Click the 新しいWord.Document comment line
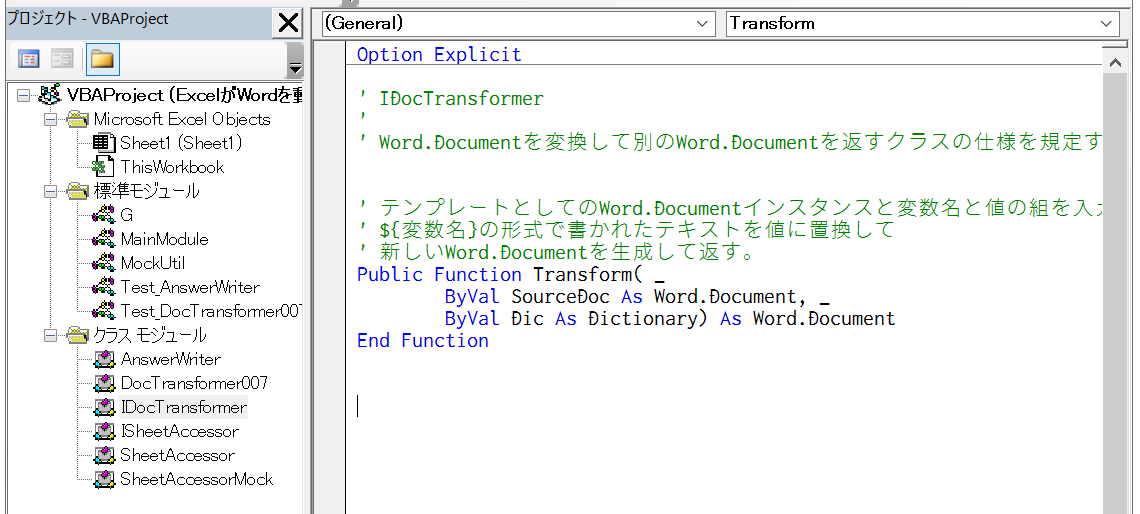Viewport: 1140px width, 514px height. pos(559,252)
